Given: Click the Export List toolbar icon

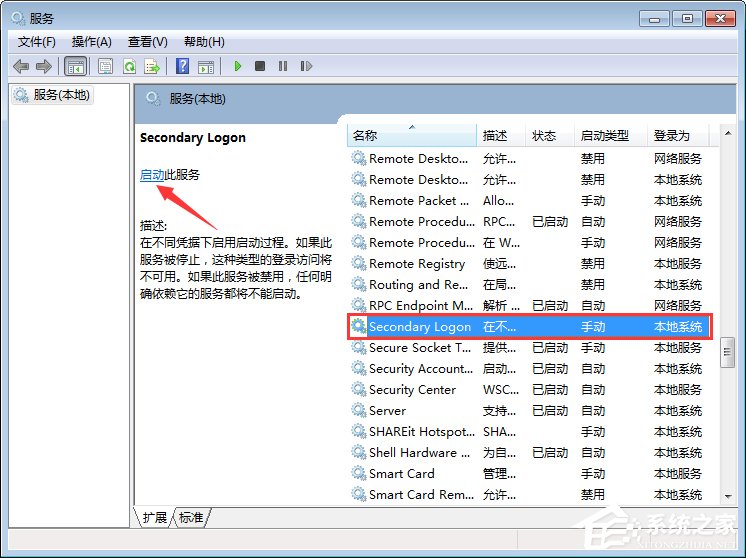Looking at the screenshot, I should tap(152, 66).
